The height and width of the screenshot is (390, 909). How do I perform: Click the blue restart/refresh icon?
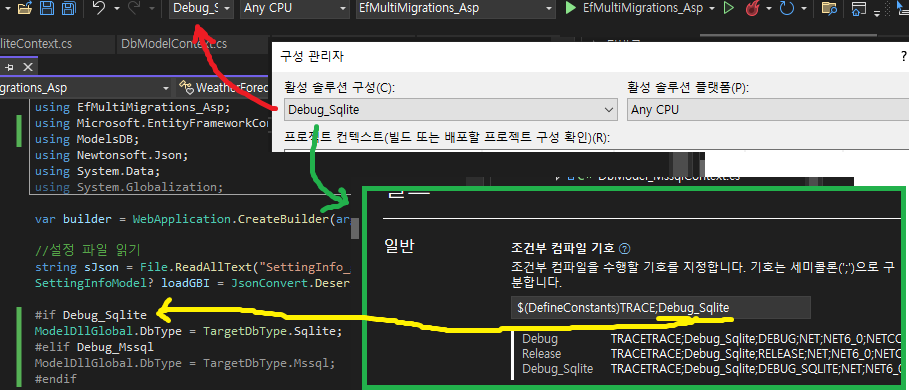(x=787, y=9)
